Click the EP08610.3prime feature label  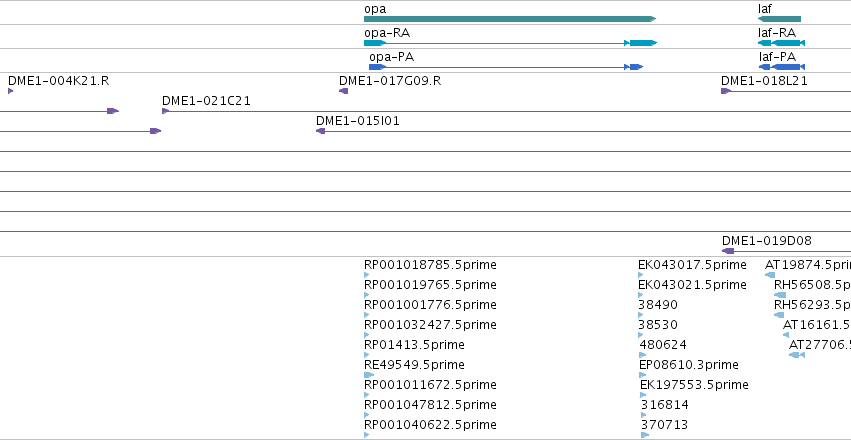pos(689,365)
